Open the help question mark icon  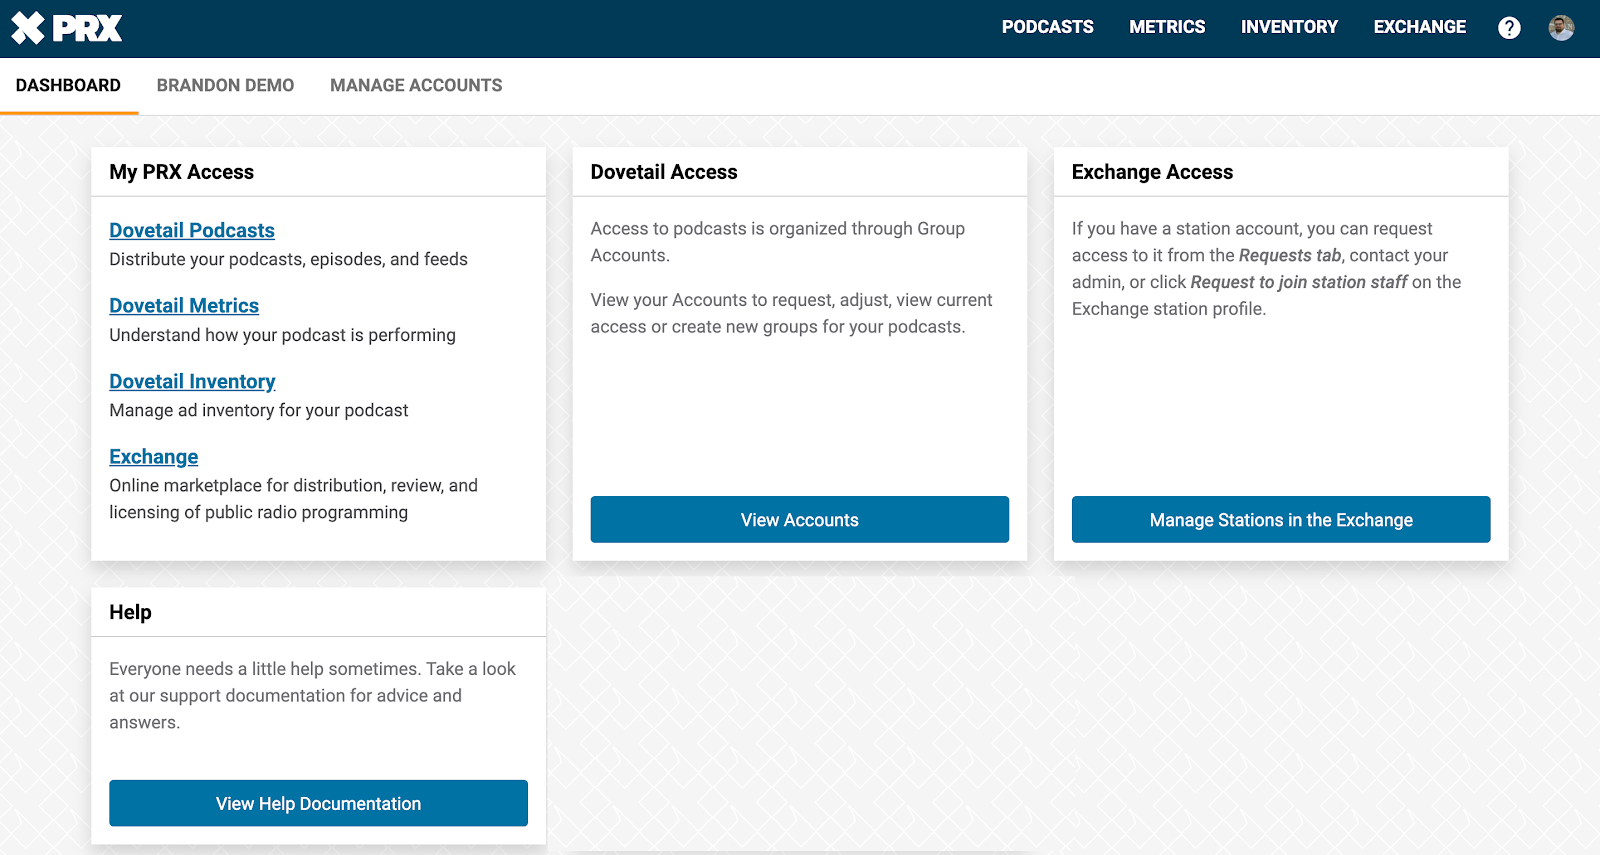point(1509,28)
